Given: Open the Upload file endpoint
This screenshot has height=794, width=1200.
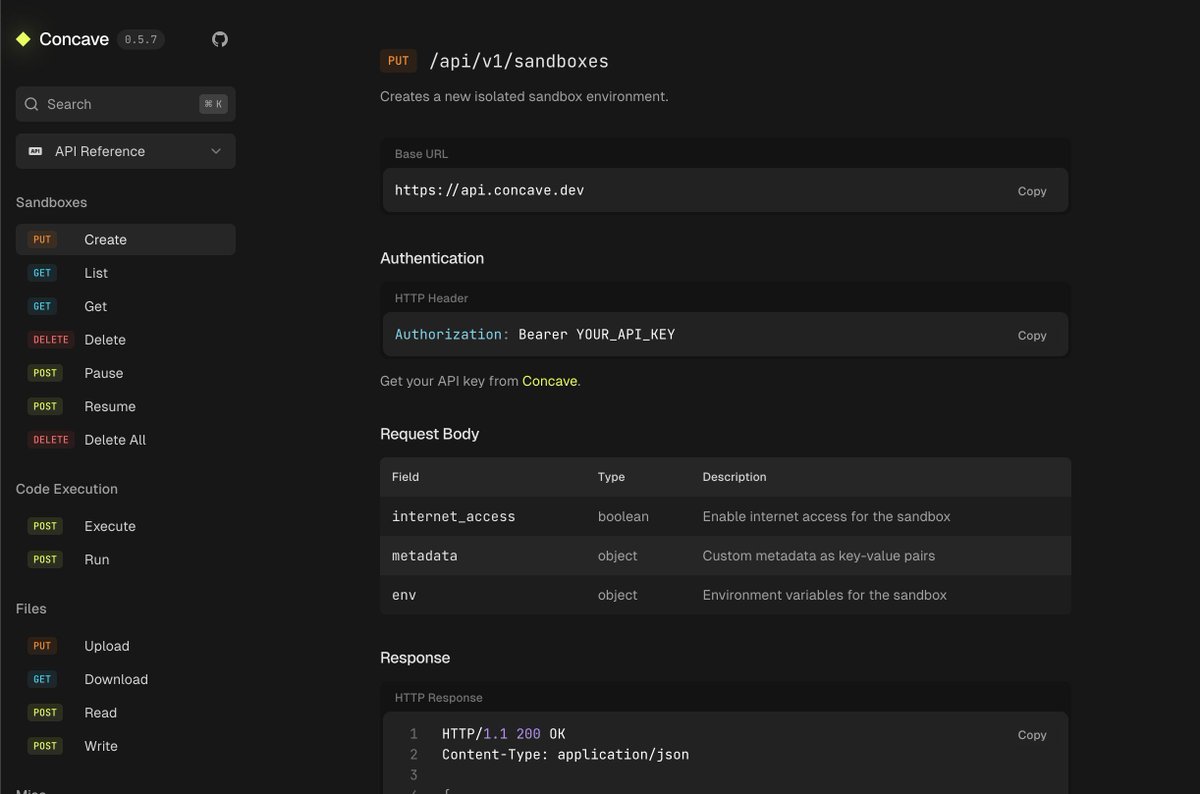Looking at the screenshot, I should click(126, 646).
